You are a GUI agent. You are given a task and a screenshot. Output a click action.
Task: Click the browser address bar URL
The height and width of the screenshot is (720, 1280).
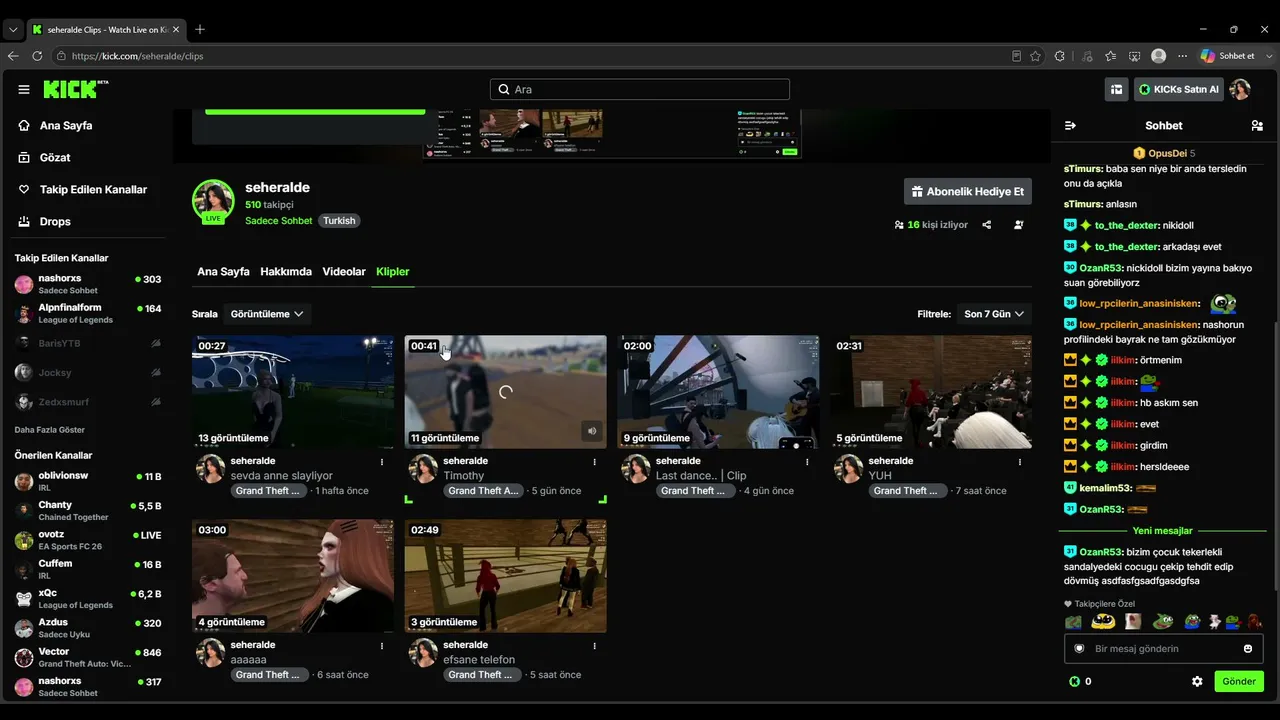pyautogui.click(x=137, y=56)
